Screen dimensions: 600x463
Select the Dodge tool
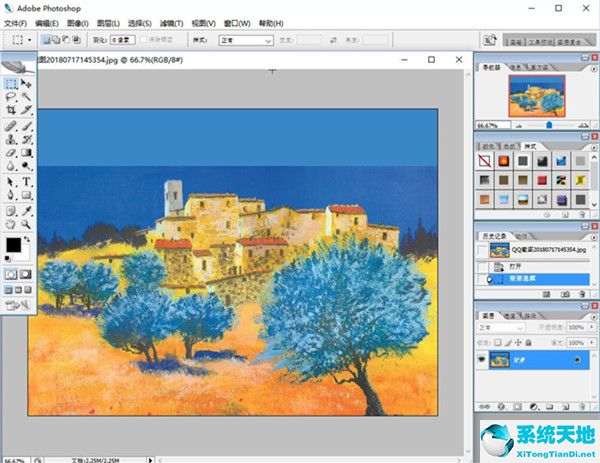point(26,166)
